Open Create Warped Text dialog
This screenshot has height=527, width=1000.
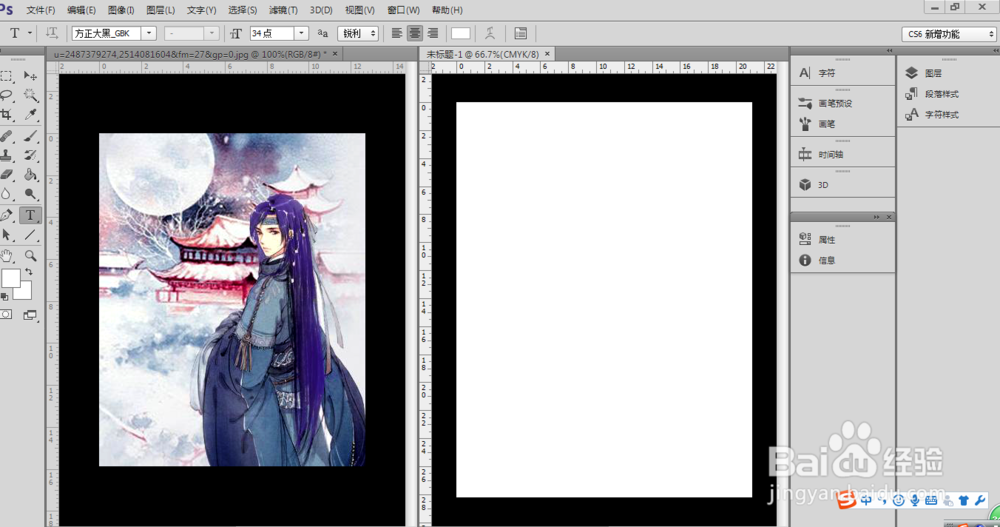click(490, 33)
